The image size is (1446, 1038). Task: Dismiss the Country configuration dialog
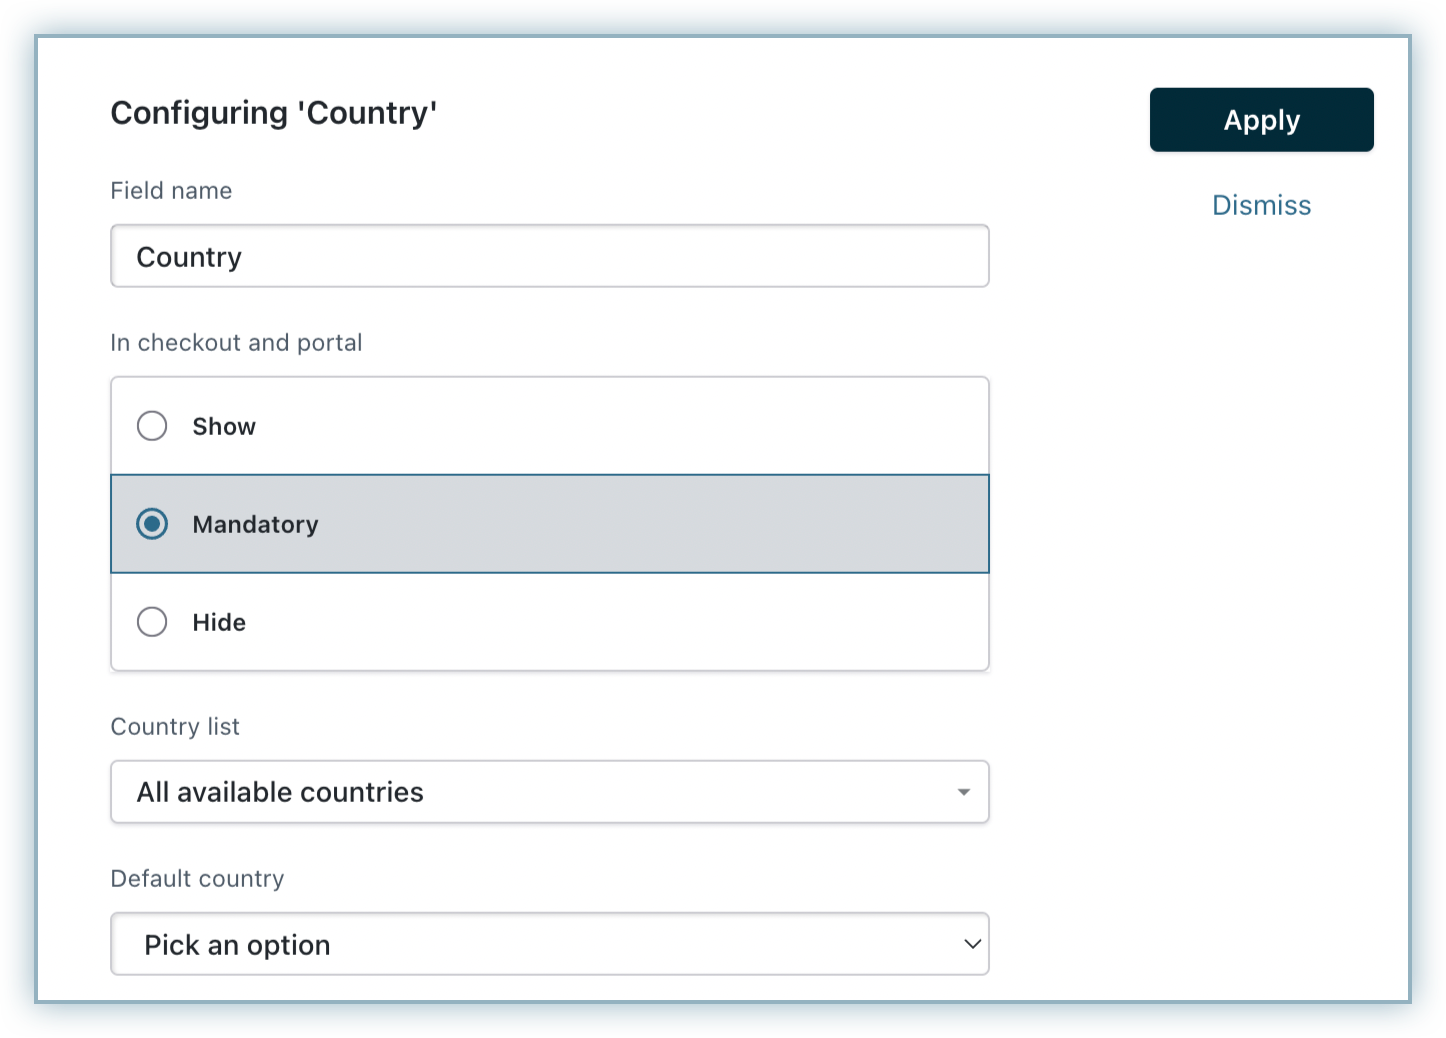coord(1261,205)
